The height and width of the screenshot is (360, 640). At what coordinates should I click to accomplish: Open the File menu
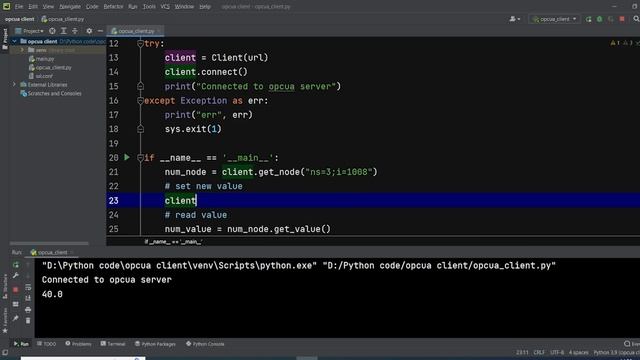click(19, 7)
